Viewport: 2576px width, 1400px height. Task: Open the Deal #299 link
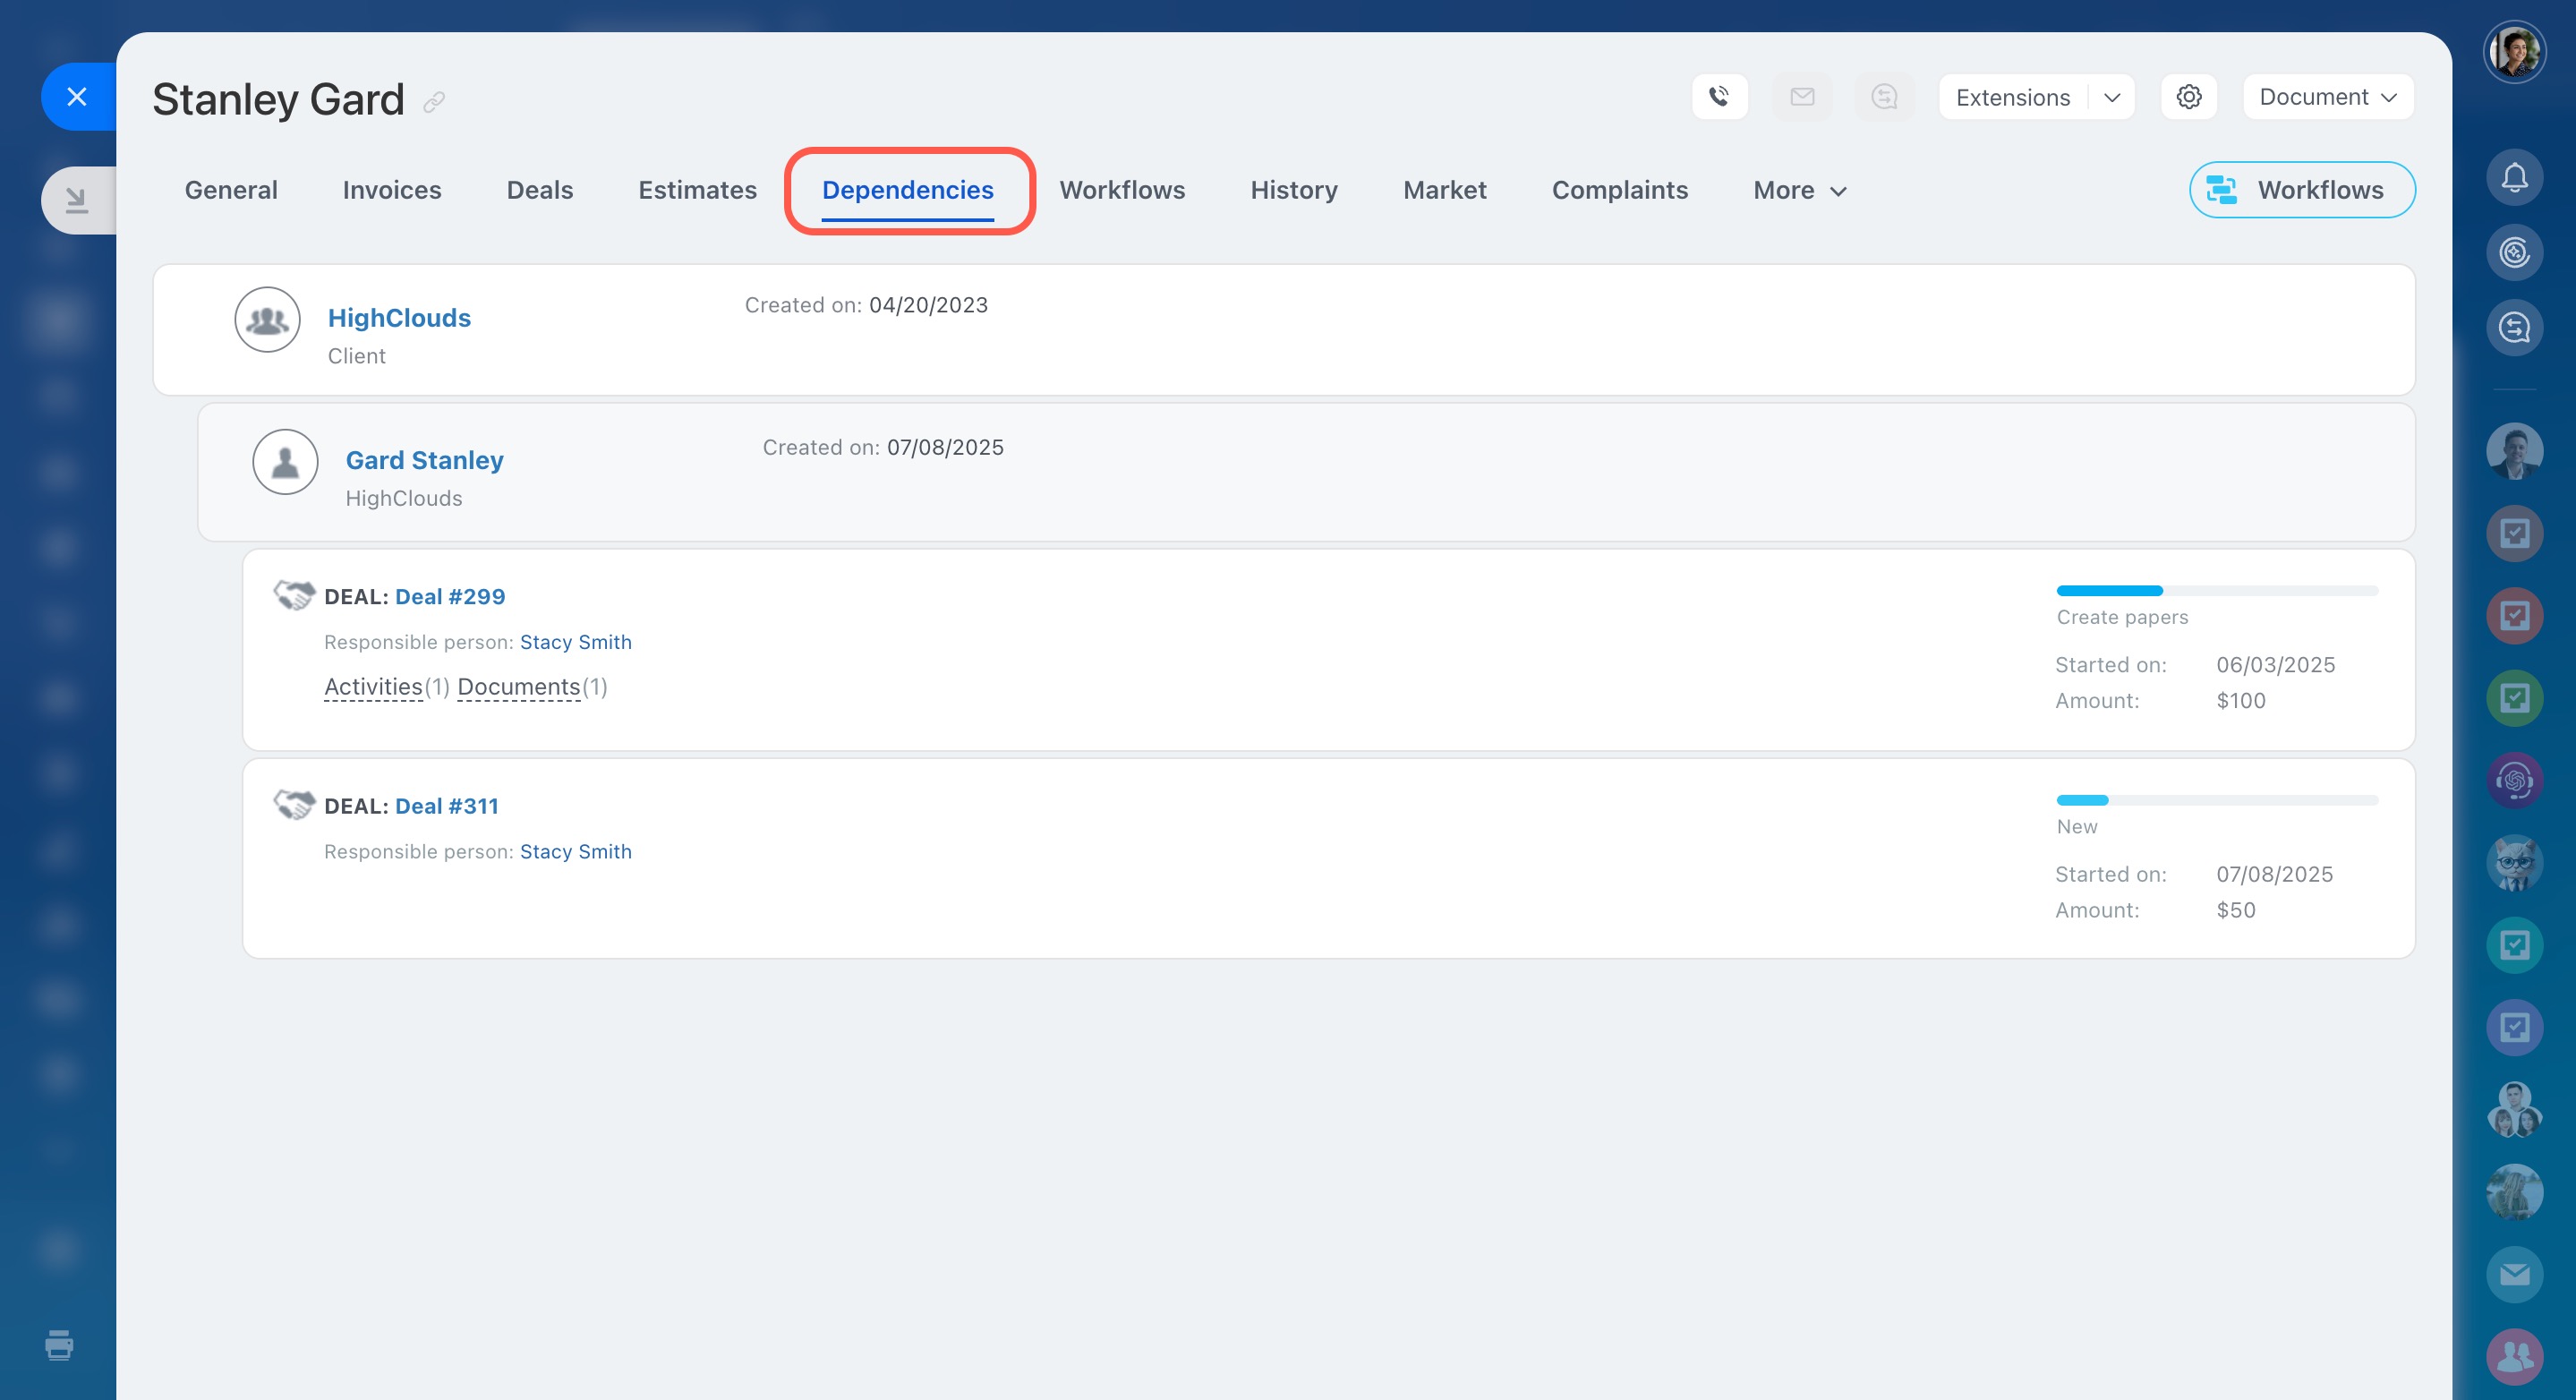tap(450, 597)
